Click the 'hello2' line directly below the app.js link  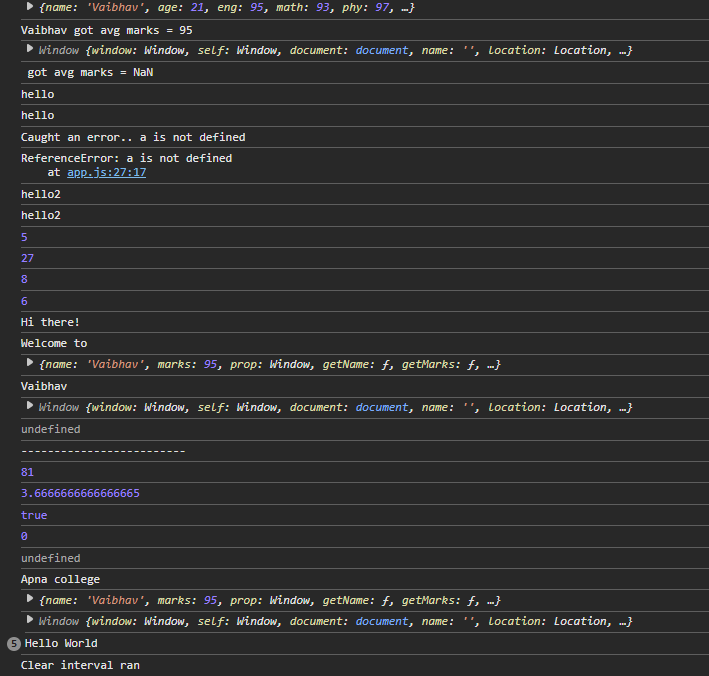41,194
